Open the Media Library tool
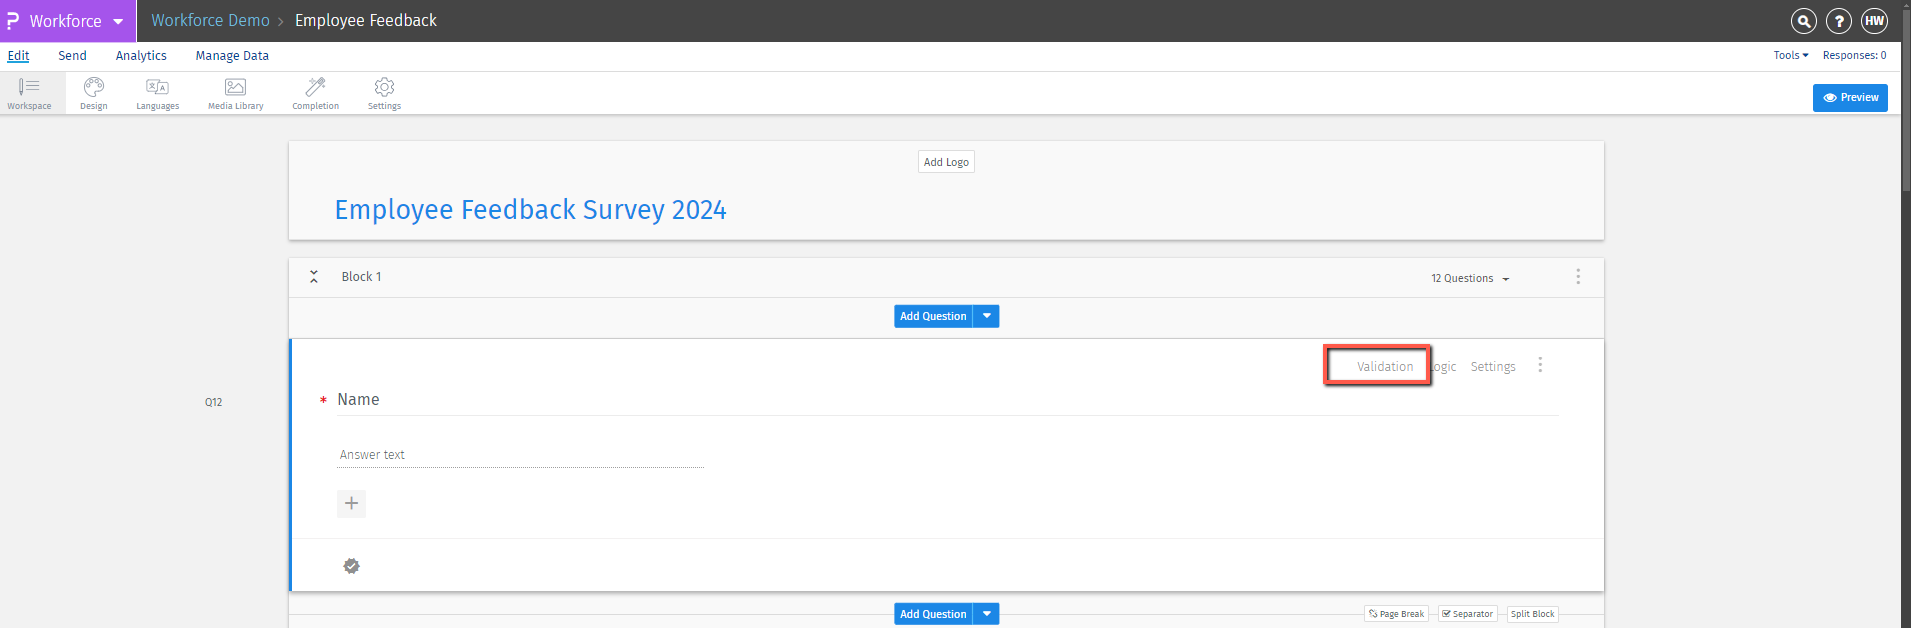Screen dimensions: 1911x628 click(x=236, y=93)
